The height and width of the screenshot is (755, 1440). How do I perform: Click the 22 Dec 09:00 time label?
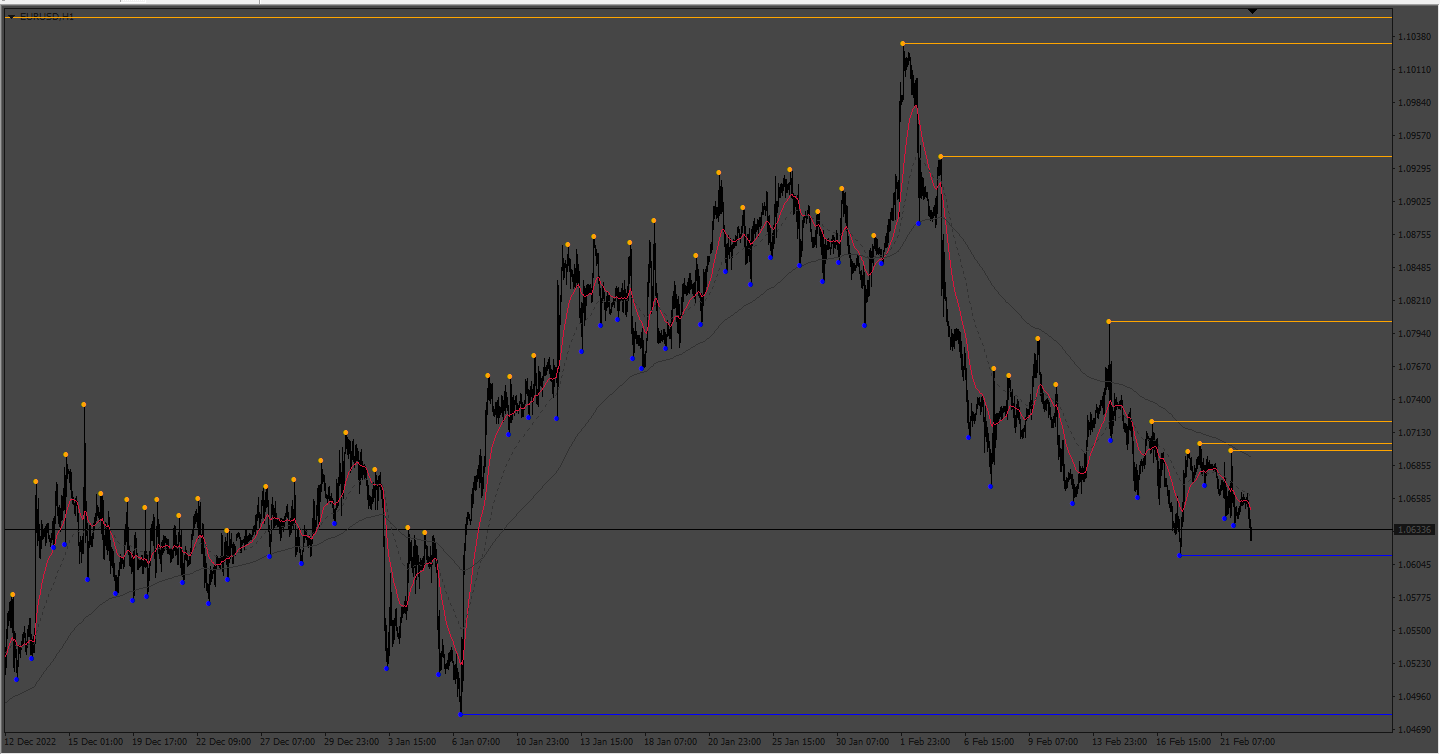pyautogui.click(x=224, y=743)
